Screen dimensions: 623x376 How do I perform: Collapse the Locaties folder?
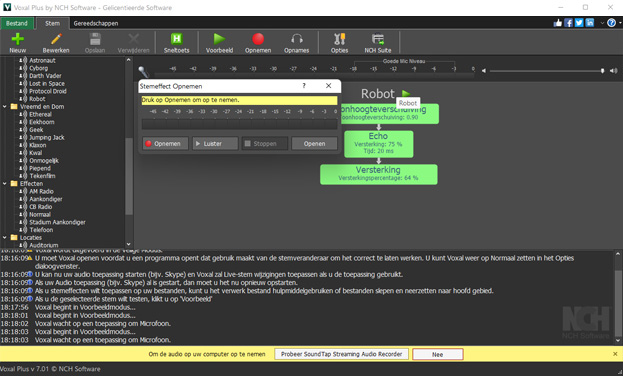5,238
